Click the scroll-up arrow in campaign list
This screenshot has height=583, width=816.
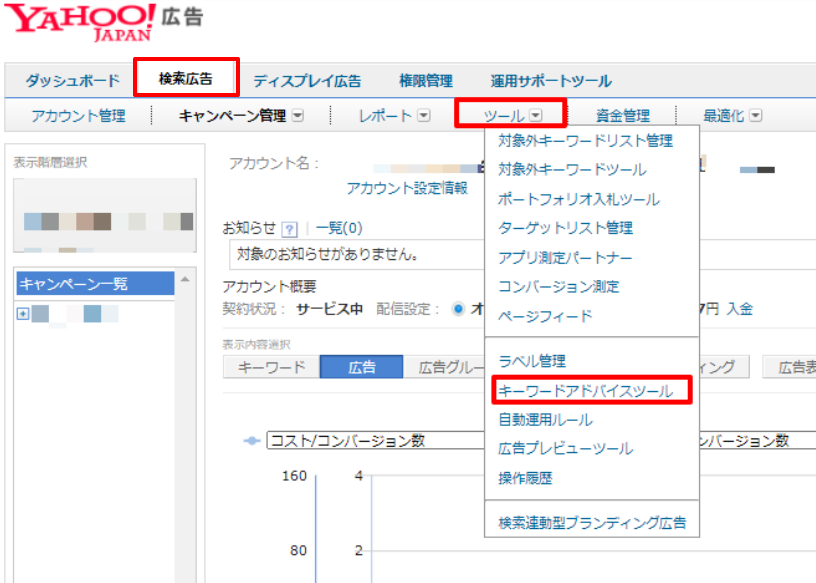click(184, 282)
